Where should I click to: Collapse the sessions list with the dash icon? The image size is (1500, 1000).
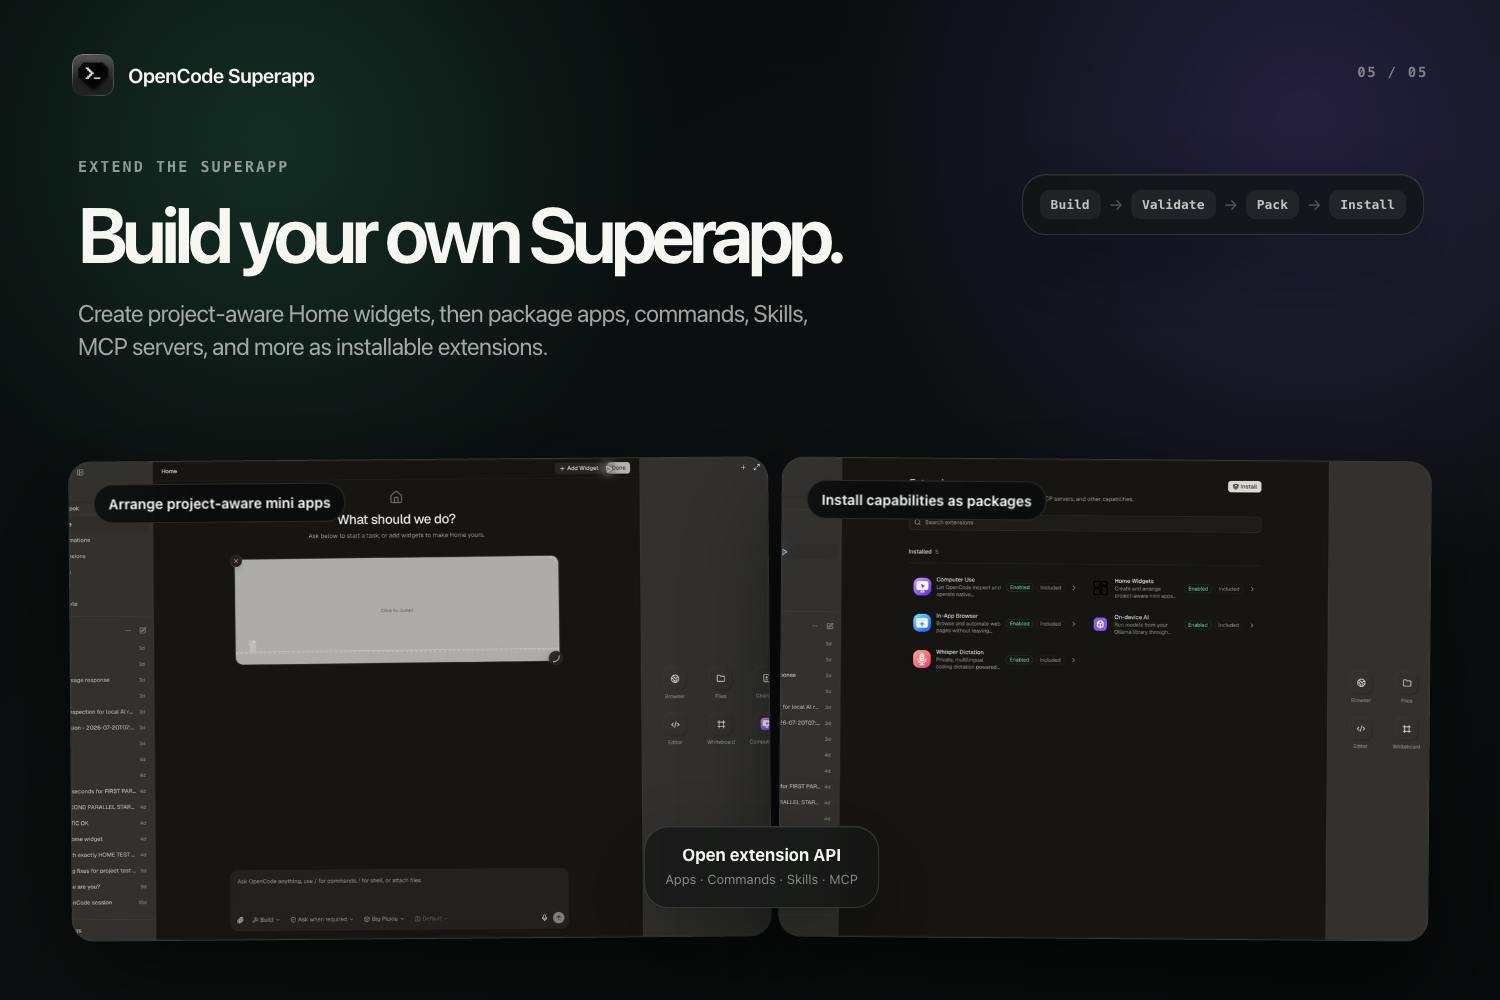point(127,631)
